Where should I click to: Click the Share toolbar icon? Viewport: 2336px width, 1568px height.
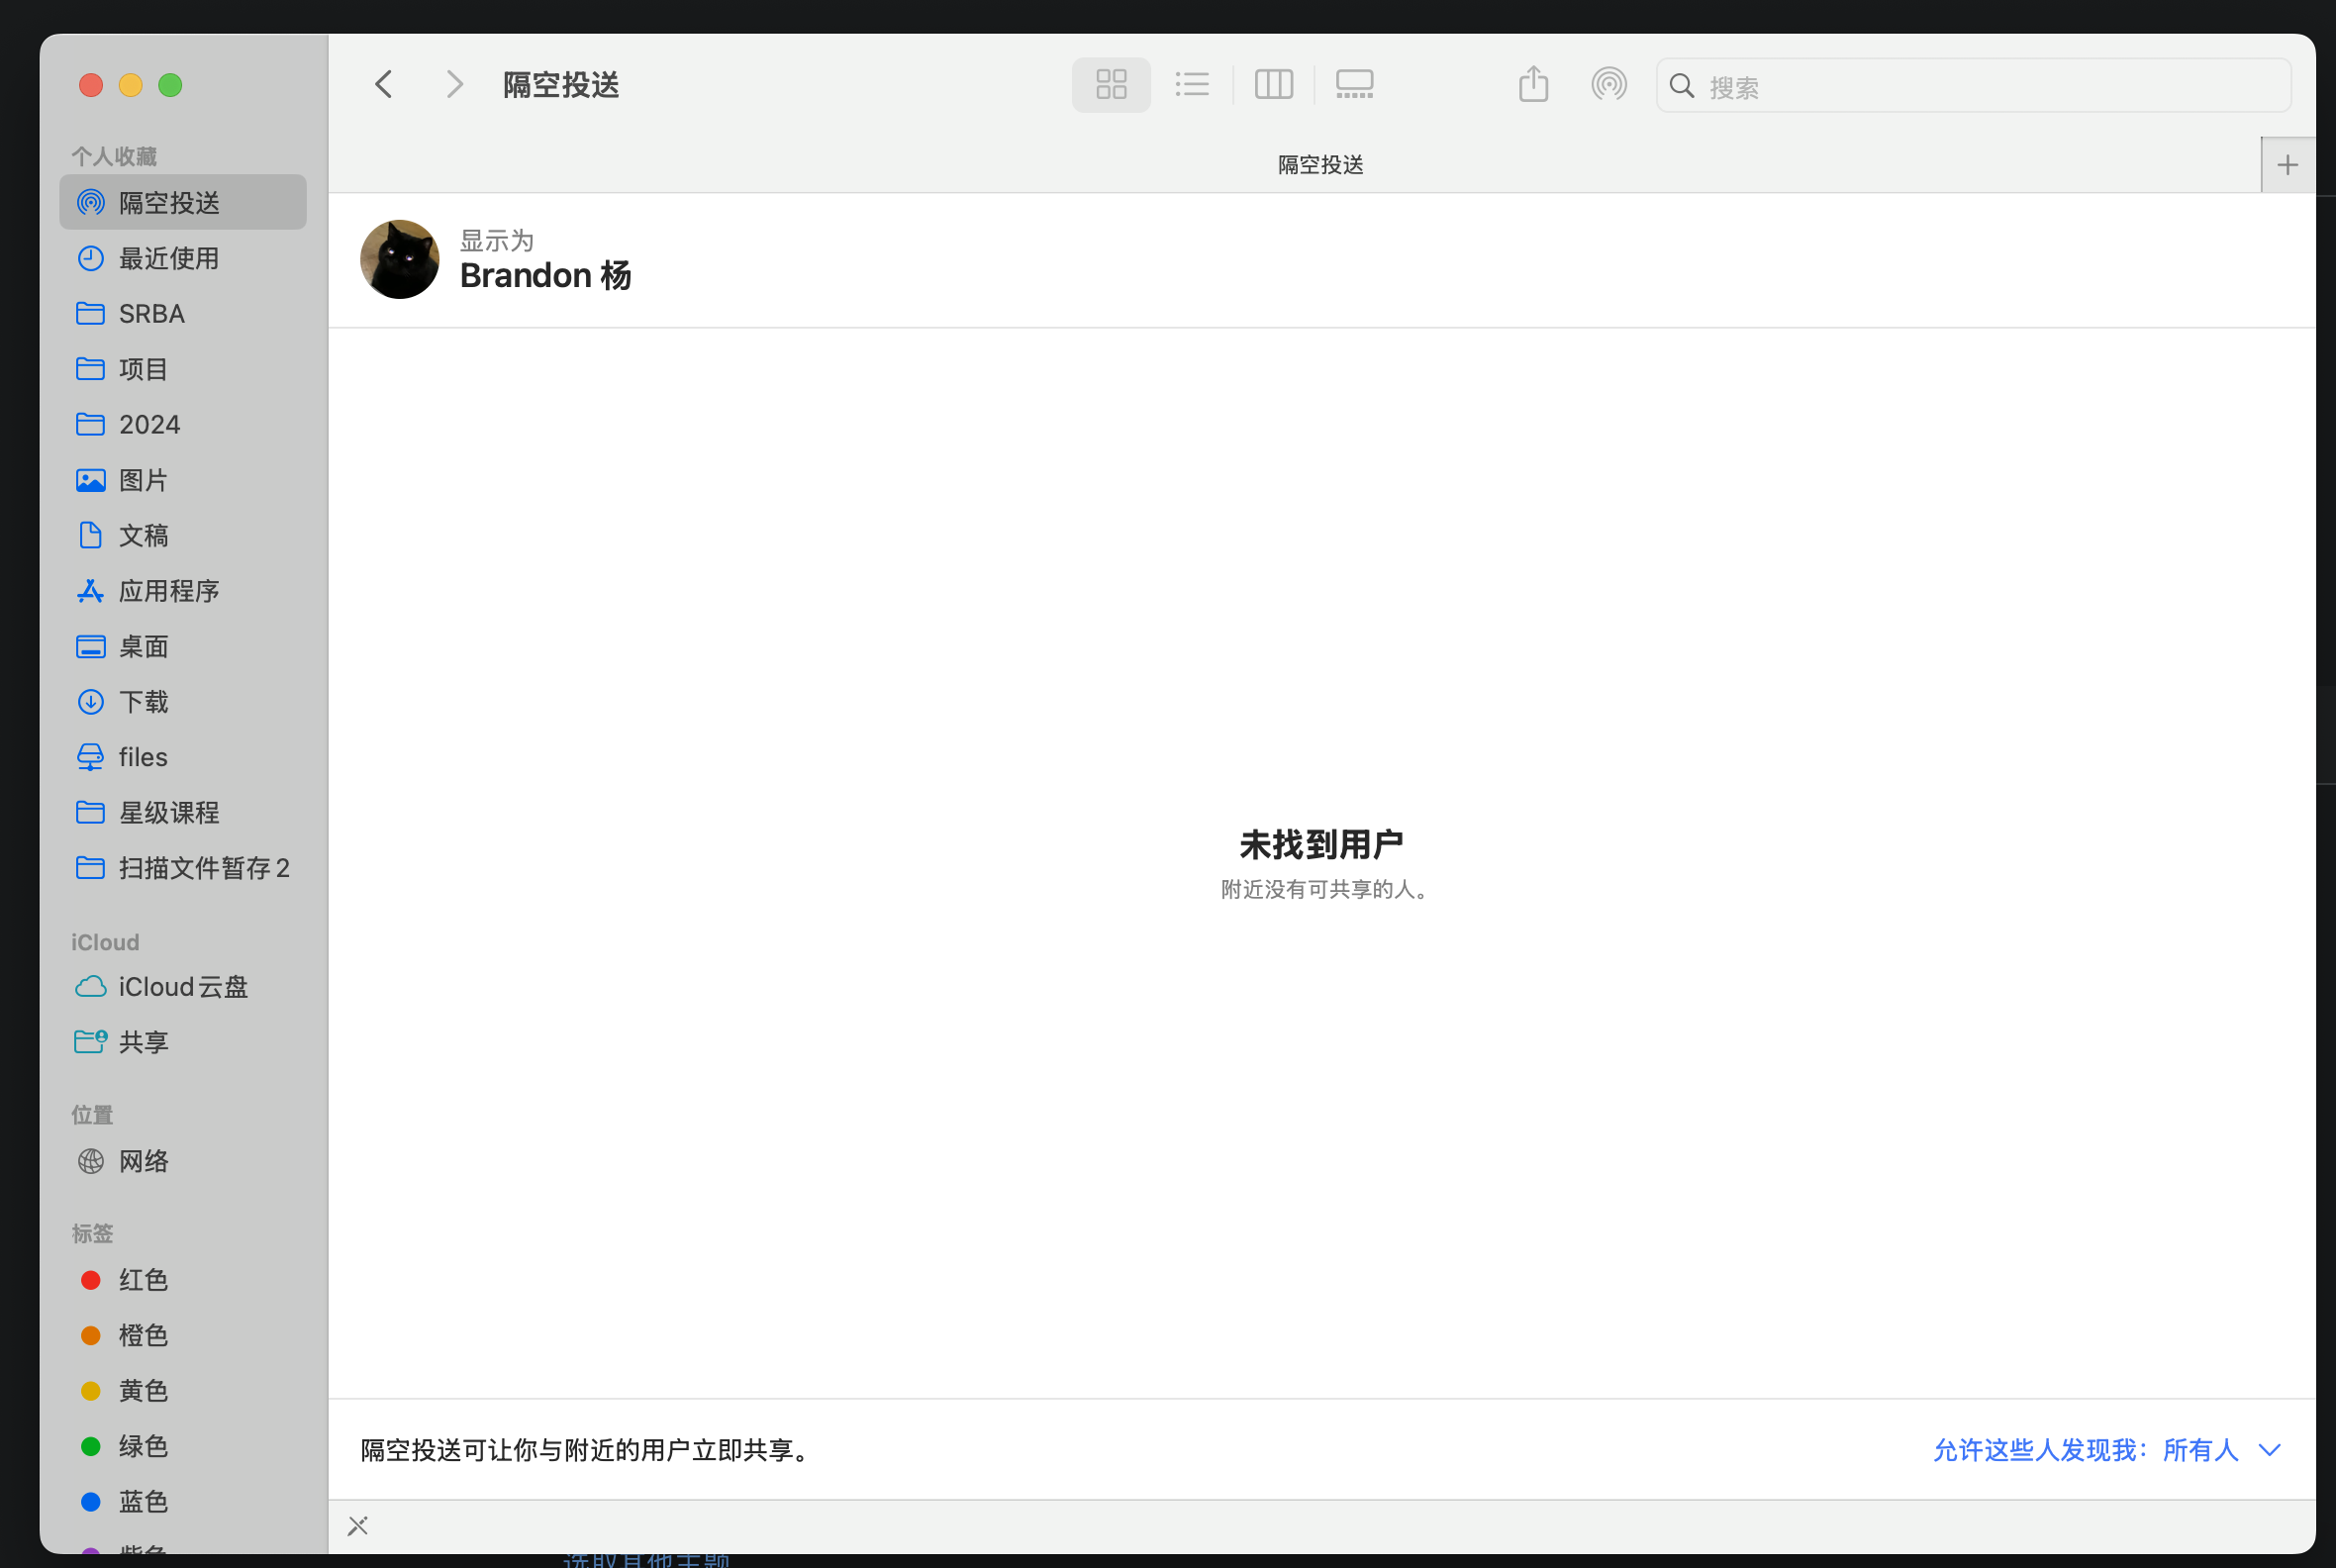(1532, 85)
